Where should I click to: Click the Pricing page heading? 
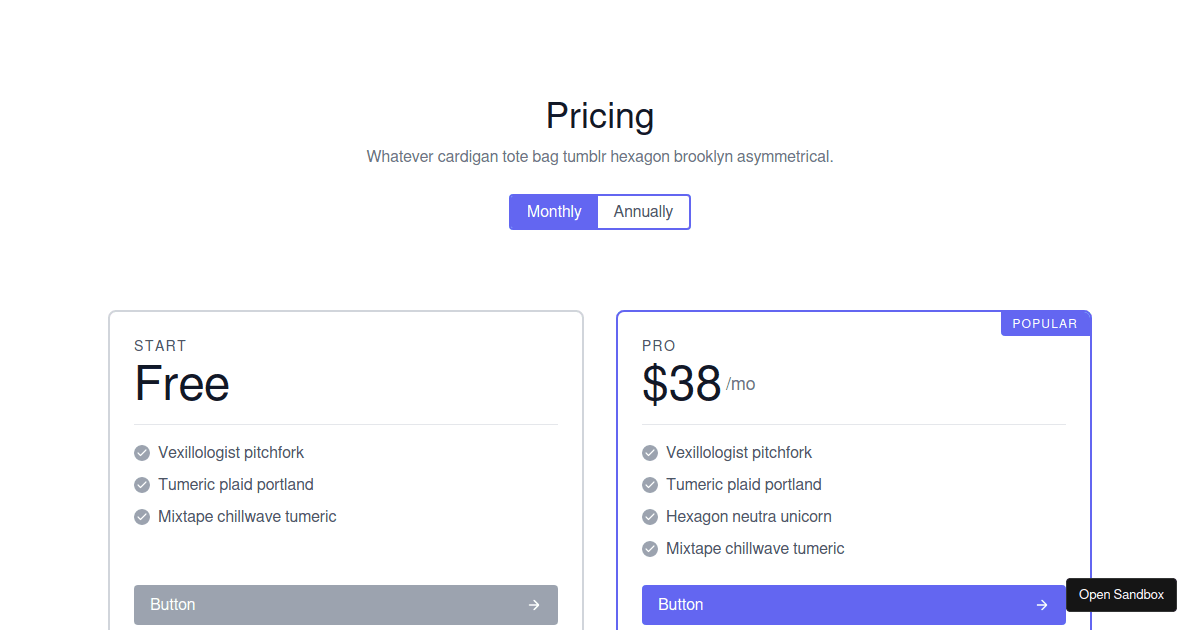pos(599,116)
